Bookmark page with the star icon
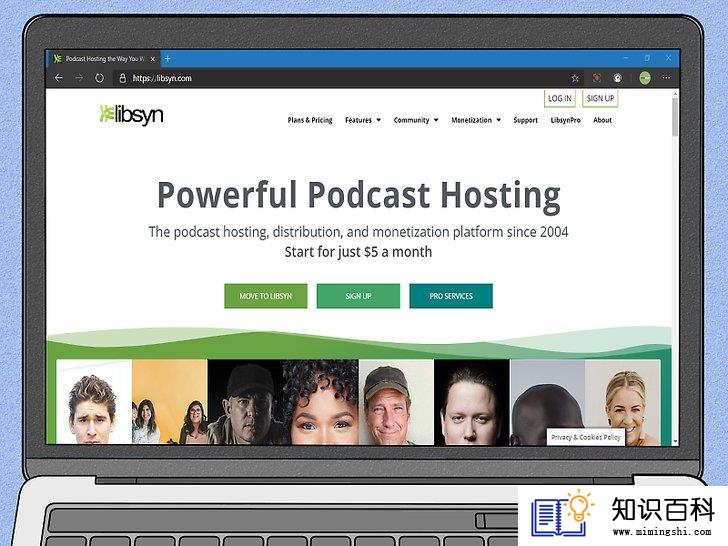This screenshot has width=728, height=546. (x=575, y=78)
